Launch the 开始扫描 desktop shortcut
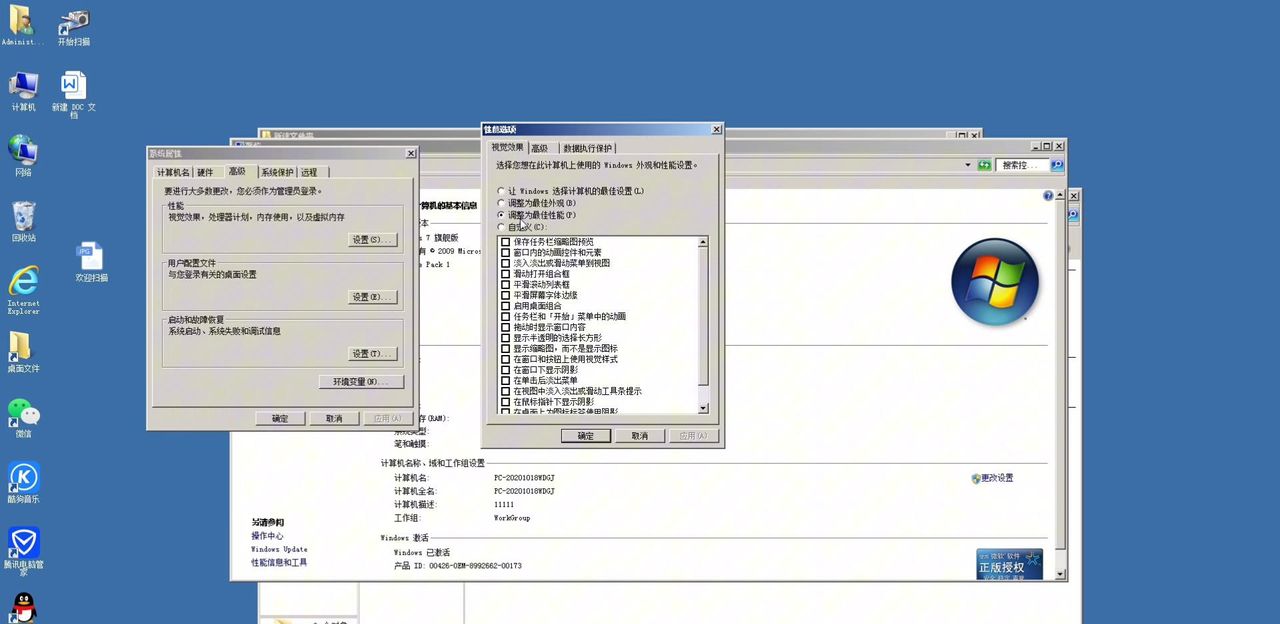This screenshot has width=1280, height=624. [73, 27]
